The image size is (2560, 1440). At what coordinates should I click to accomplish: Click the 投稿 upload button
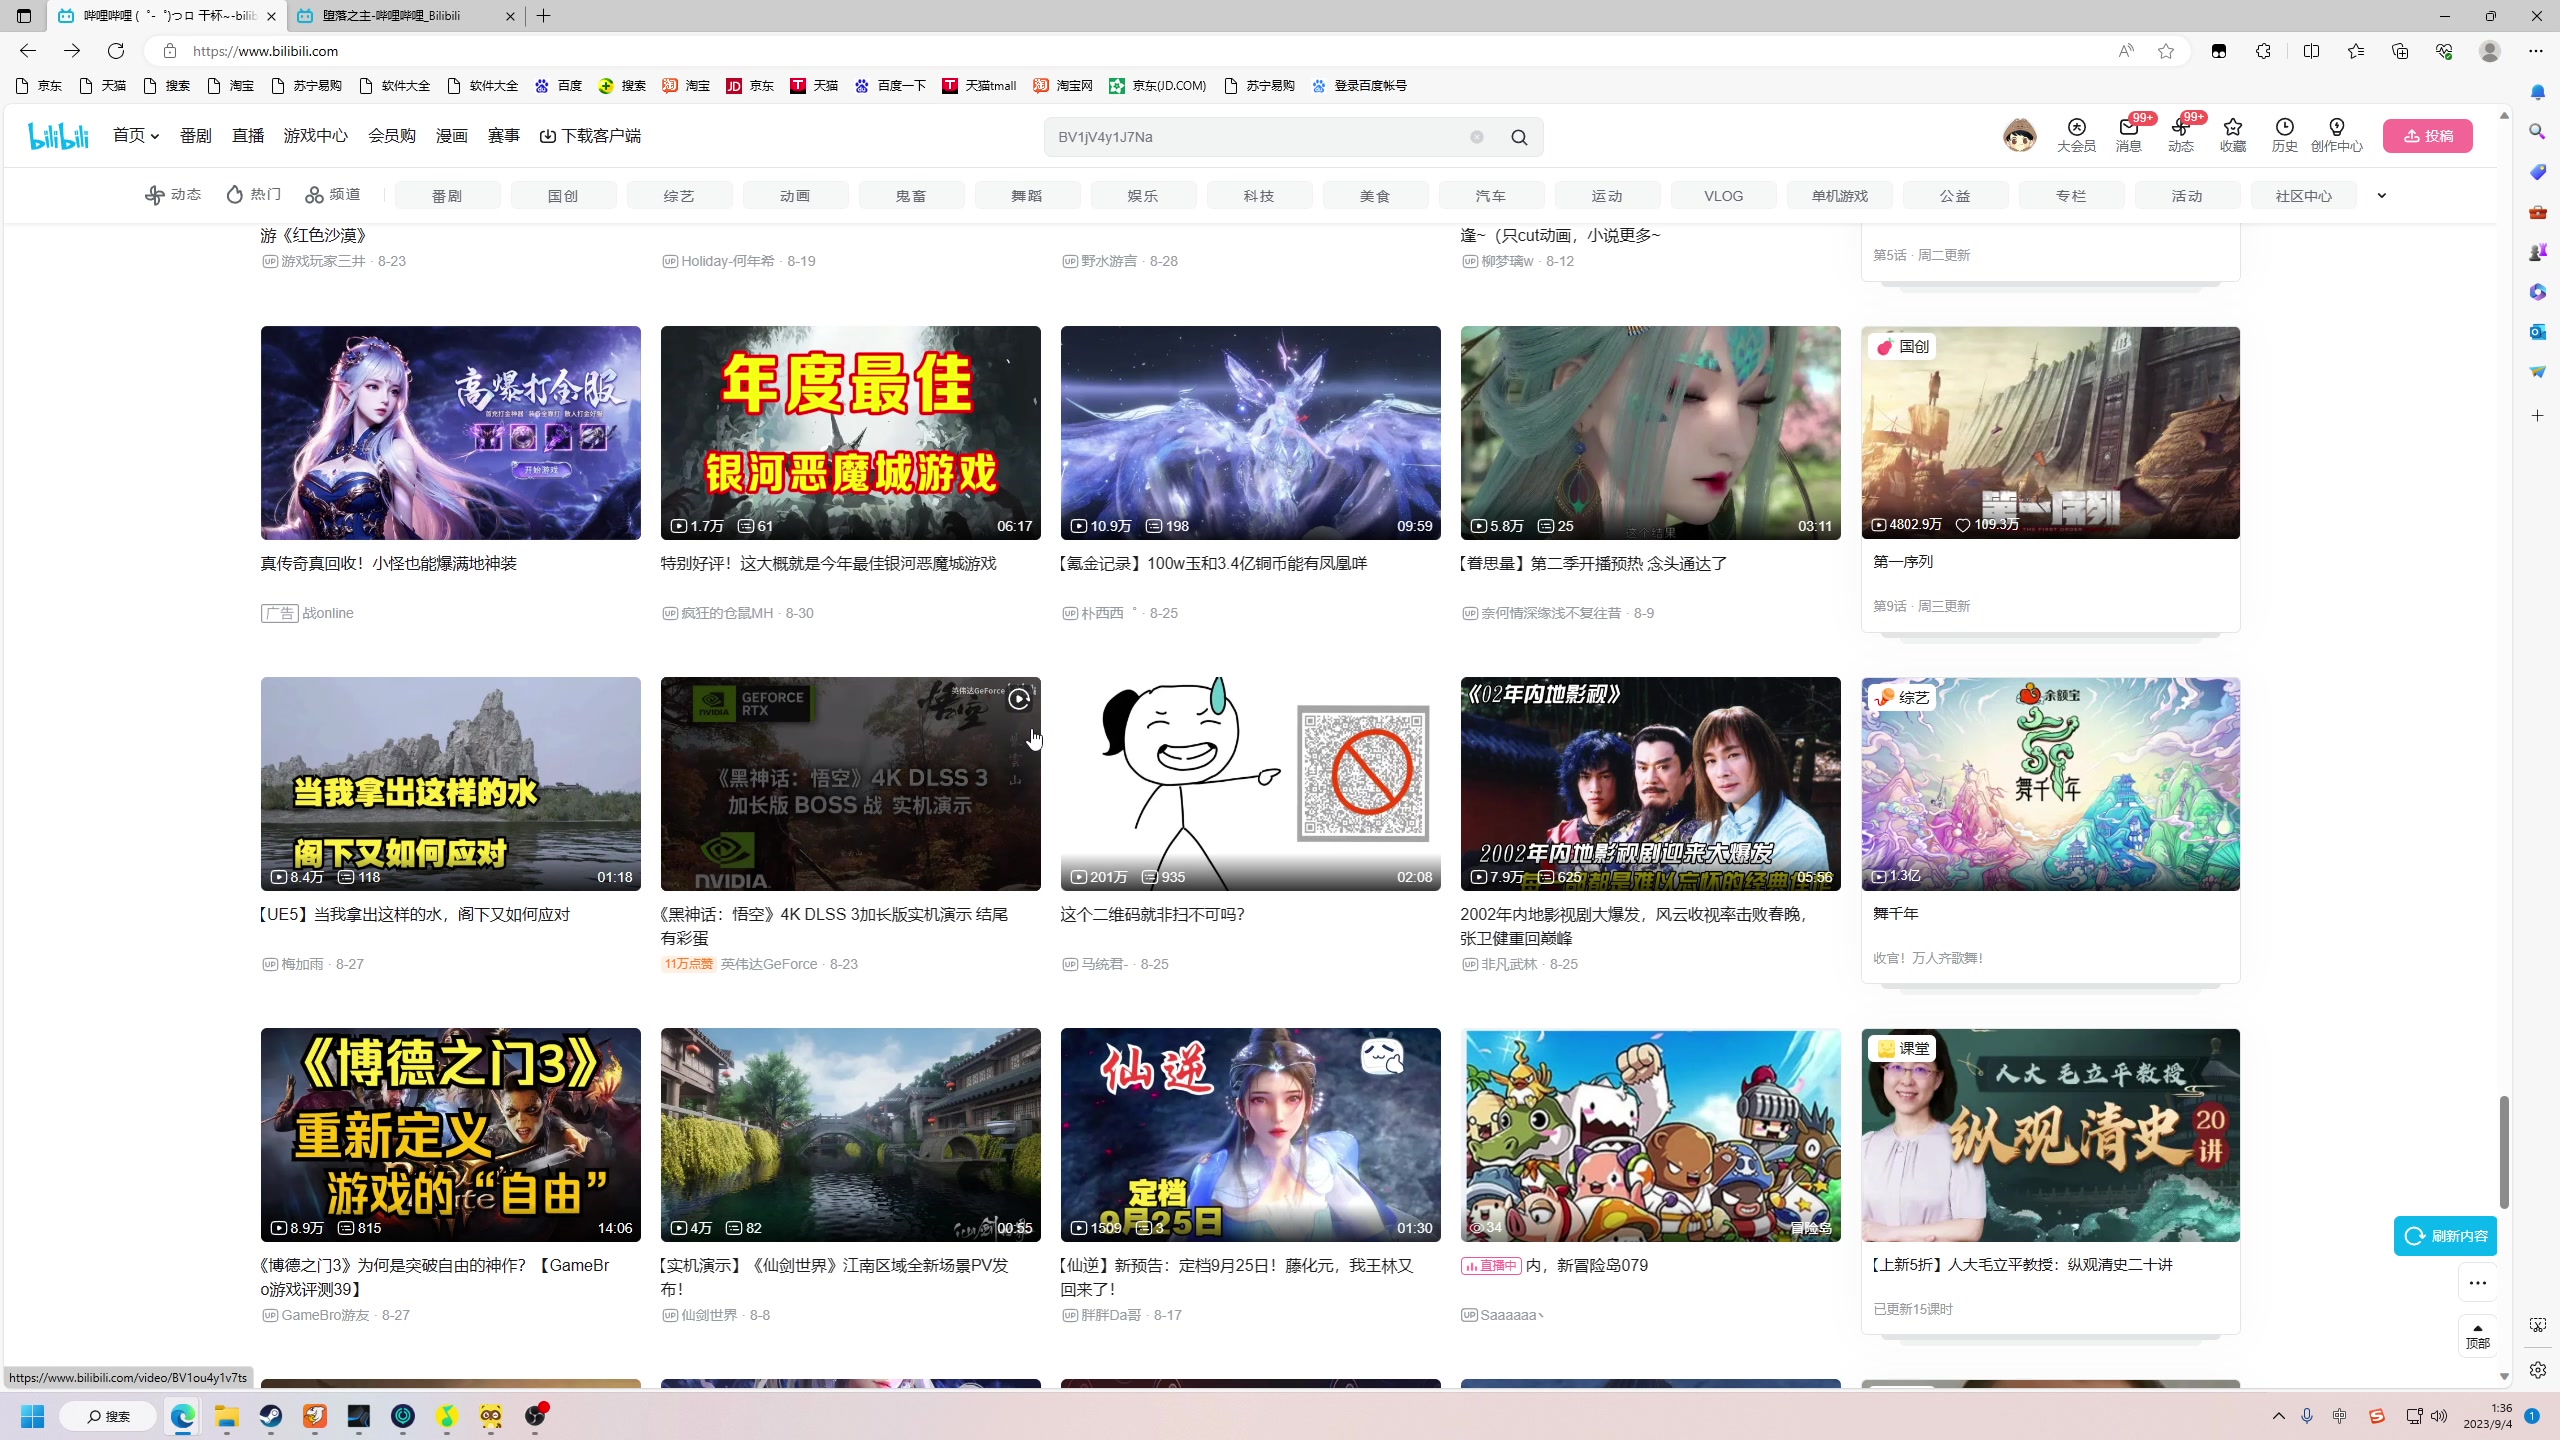coord(2428,136)
